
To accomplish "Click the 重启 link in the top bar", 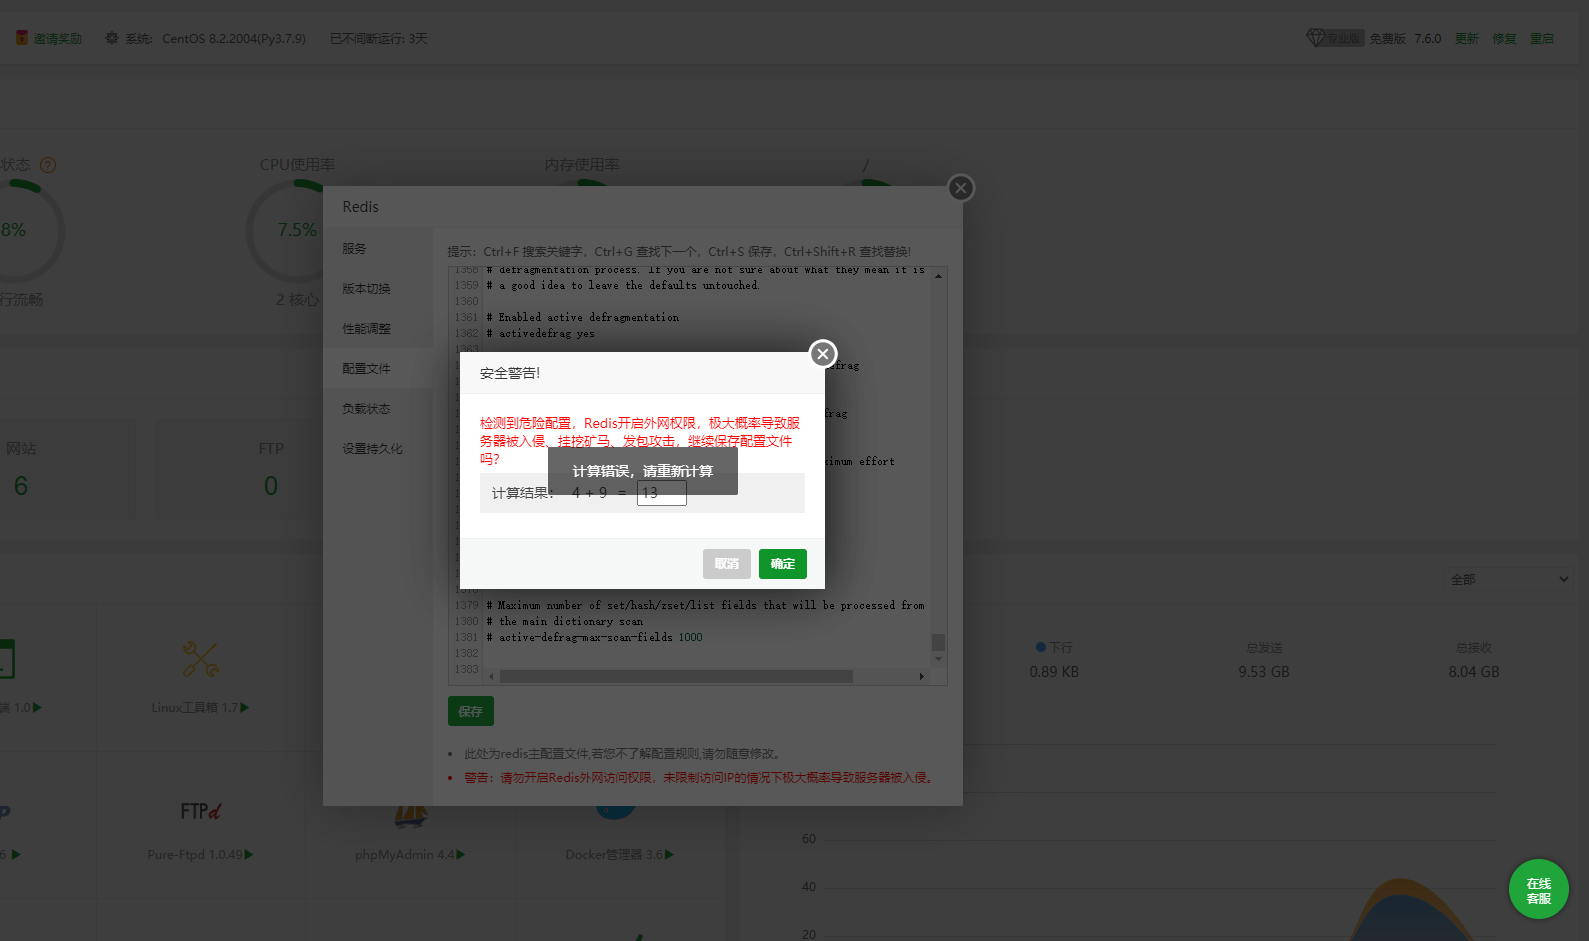I will pyautogui.click(x=1542, y=38).
